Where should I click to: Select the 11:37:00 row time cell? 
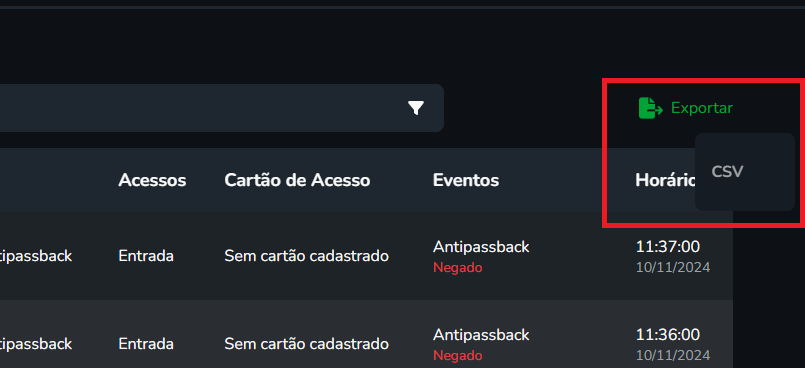click(668, 247)
